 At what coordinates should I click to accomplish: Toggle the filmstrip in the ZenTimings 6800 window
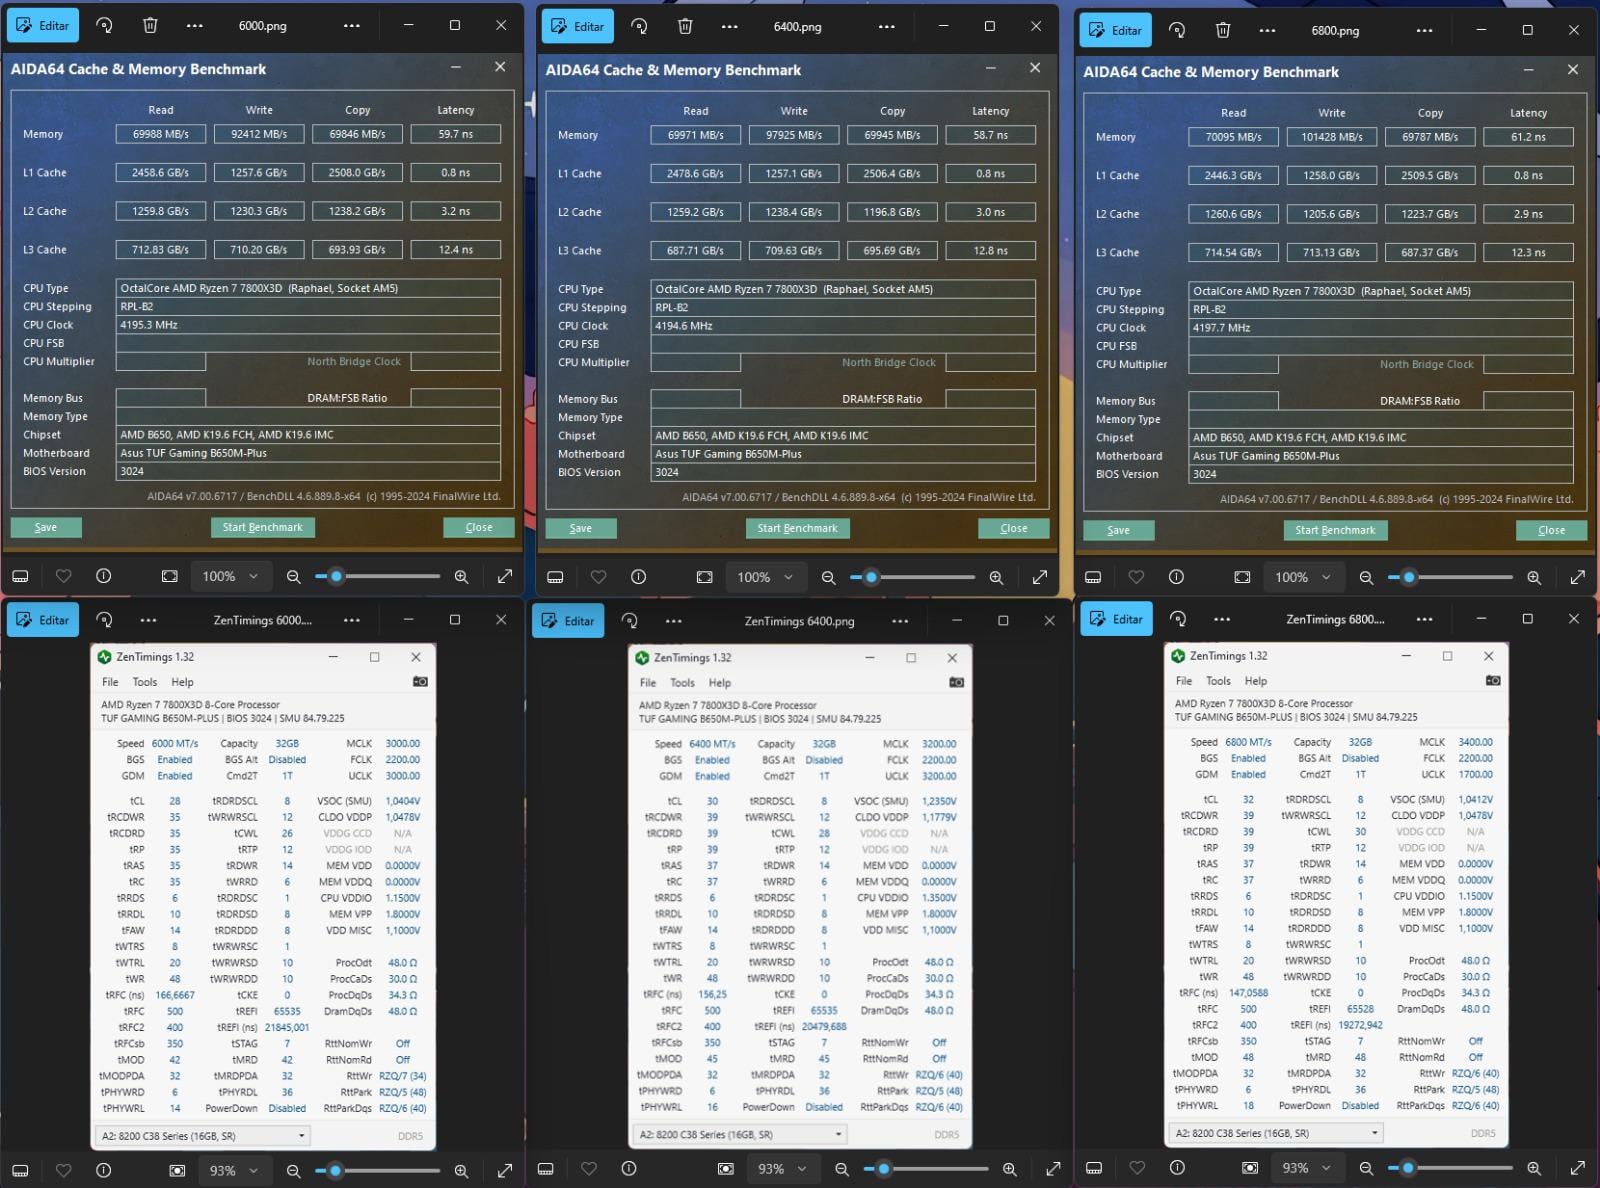[x=1094, y=1168]
